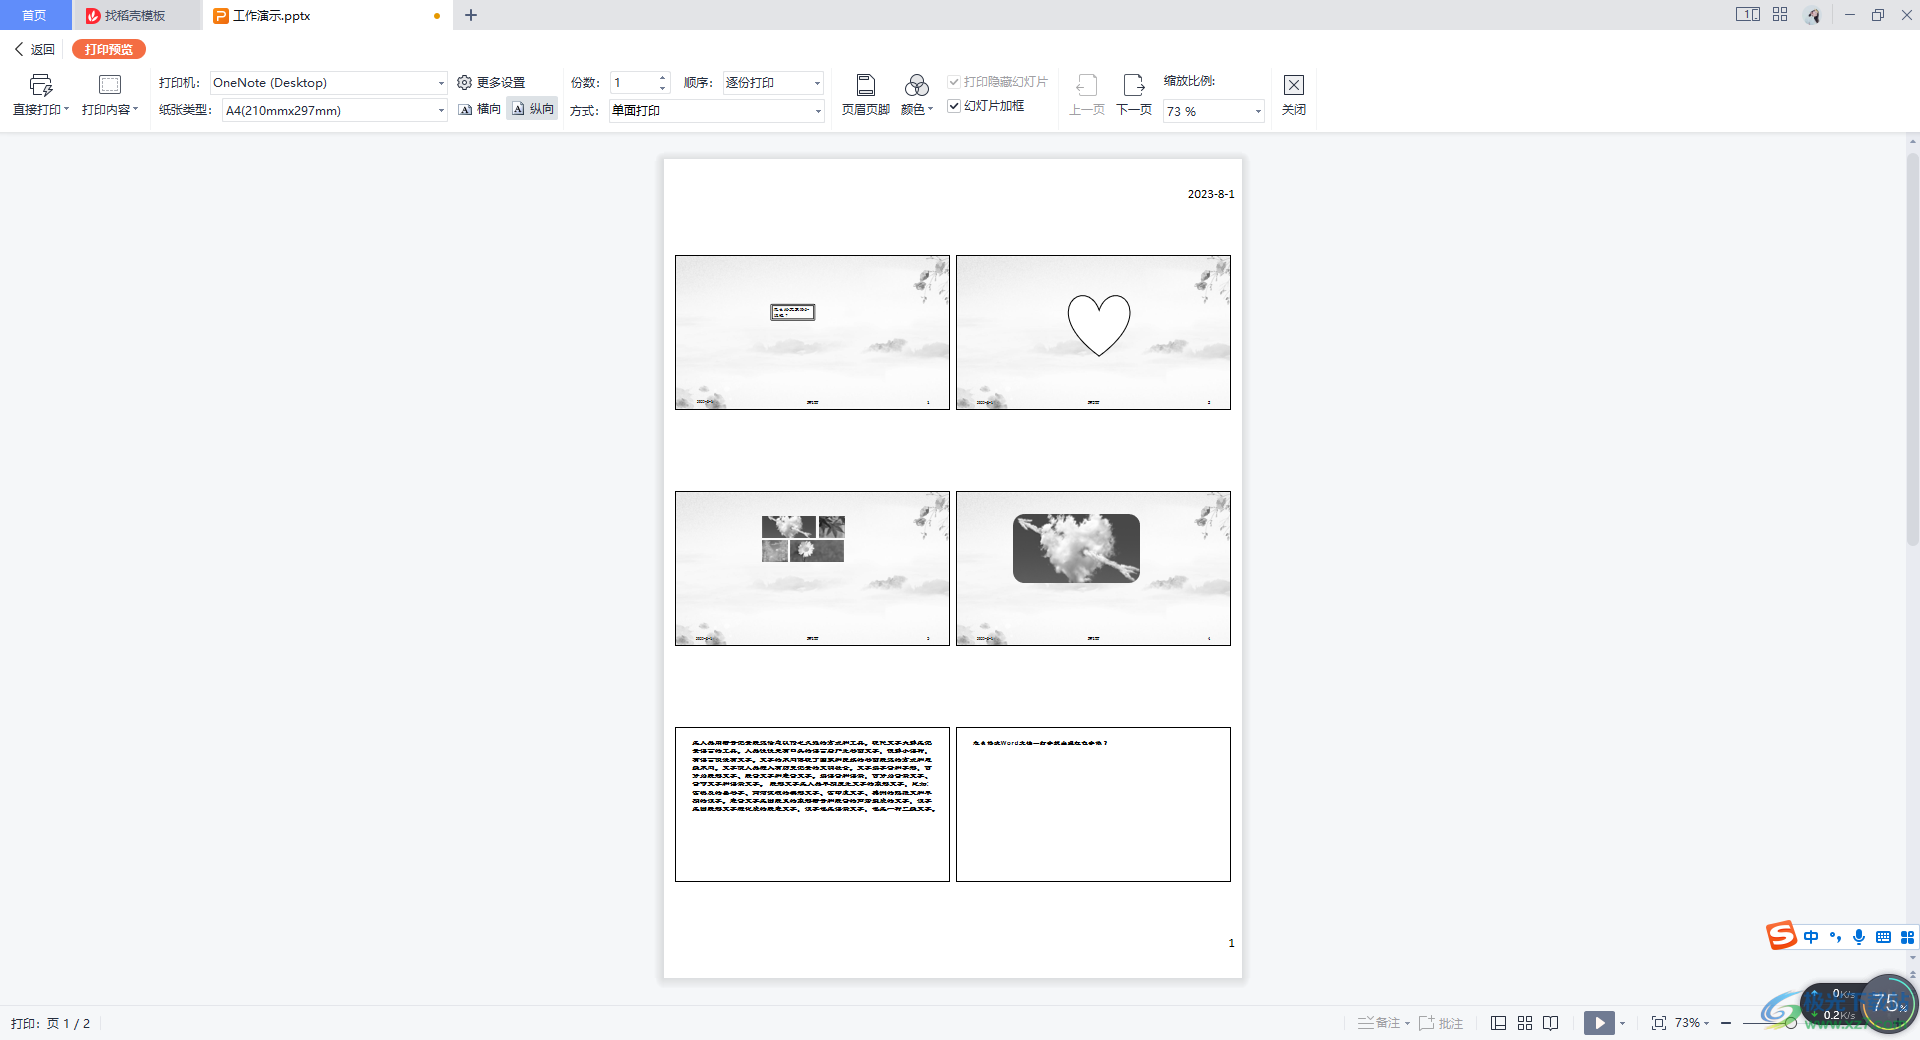The height and width of the screenshot is (1040, 1920).
Task: Select landscape (横向) orientation
Action: [x=479, y=109]
